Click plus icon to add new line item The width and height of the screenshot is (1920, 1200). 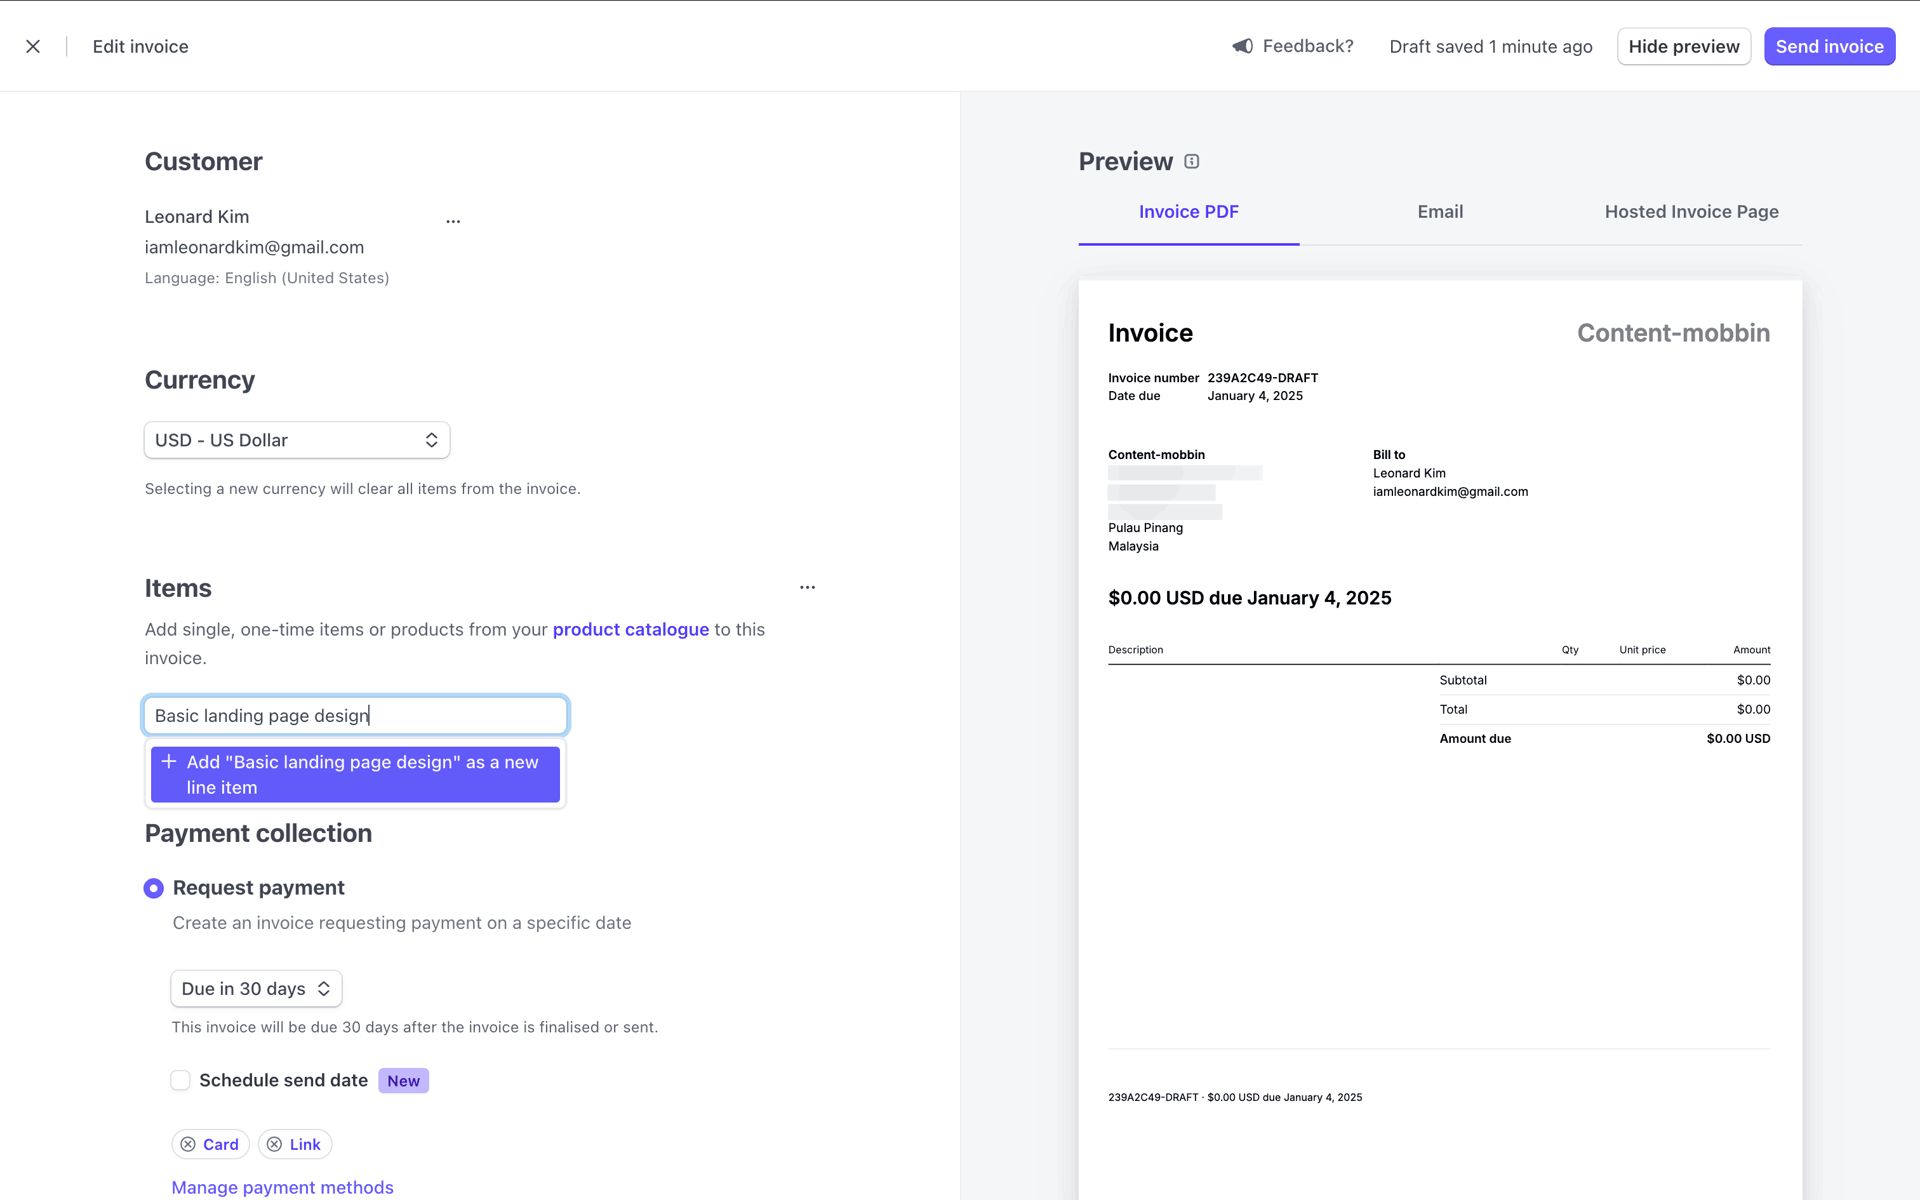click(x=169, y=762)
